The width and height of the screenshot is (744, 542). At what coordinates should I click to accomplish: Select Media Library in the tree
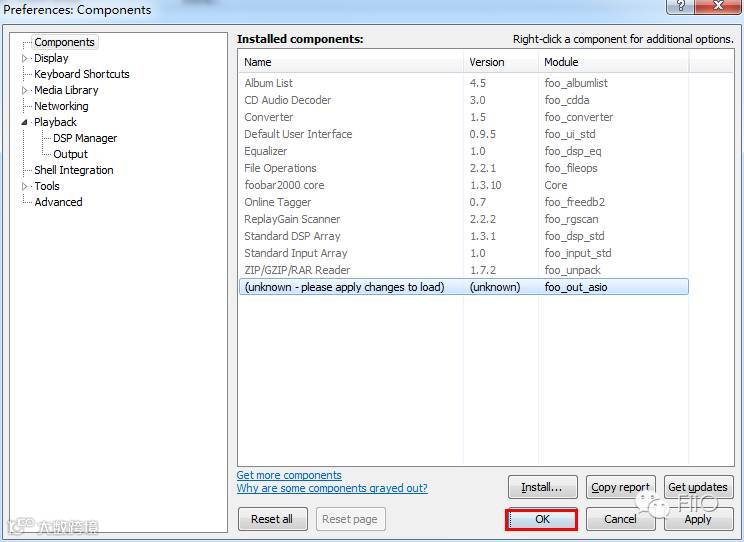(66, 90)
